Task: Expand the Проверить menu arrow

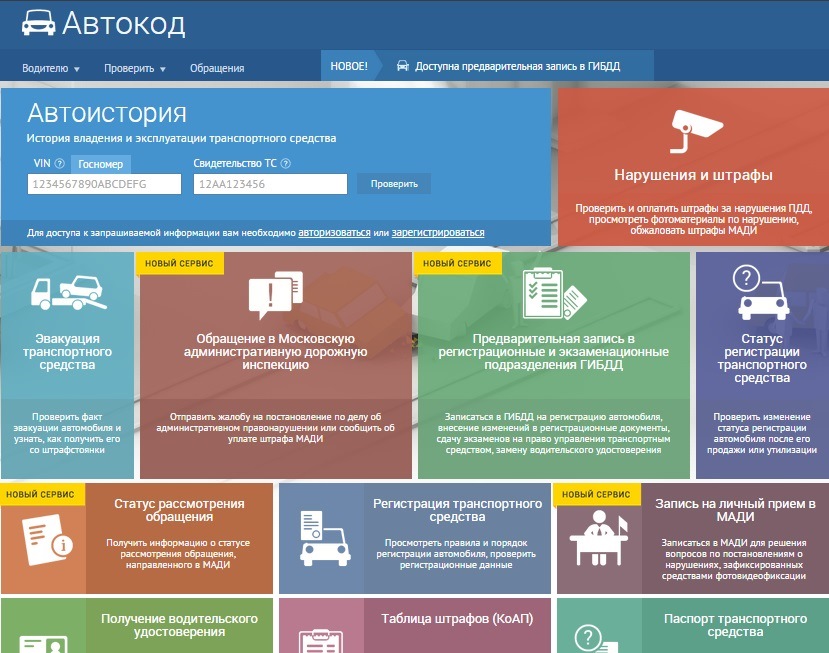Action: pos(163,69)
